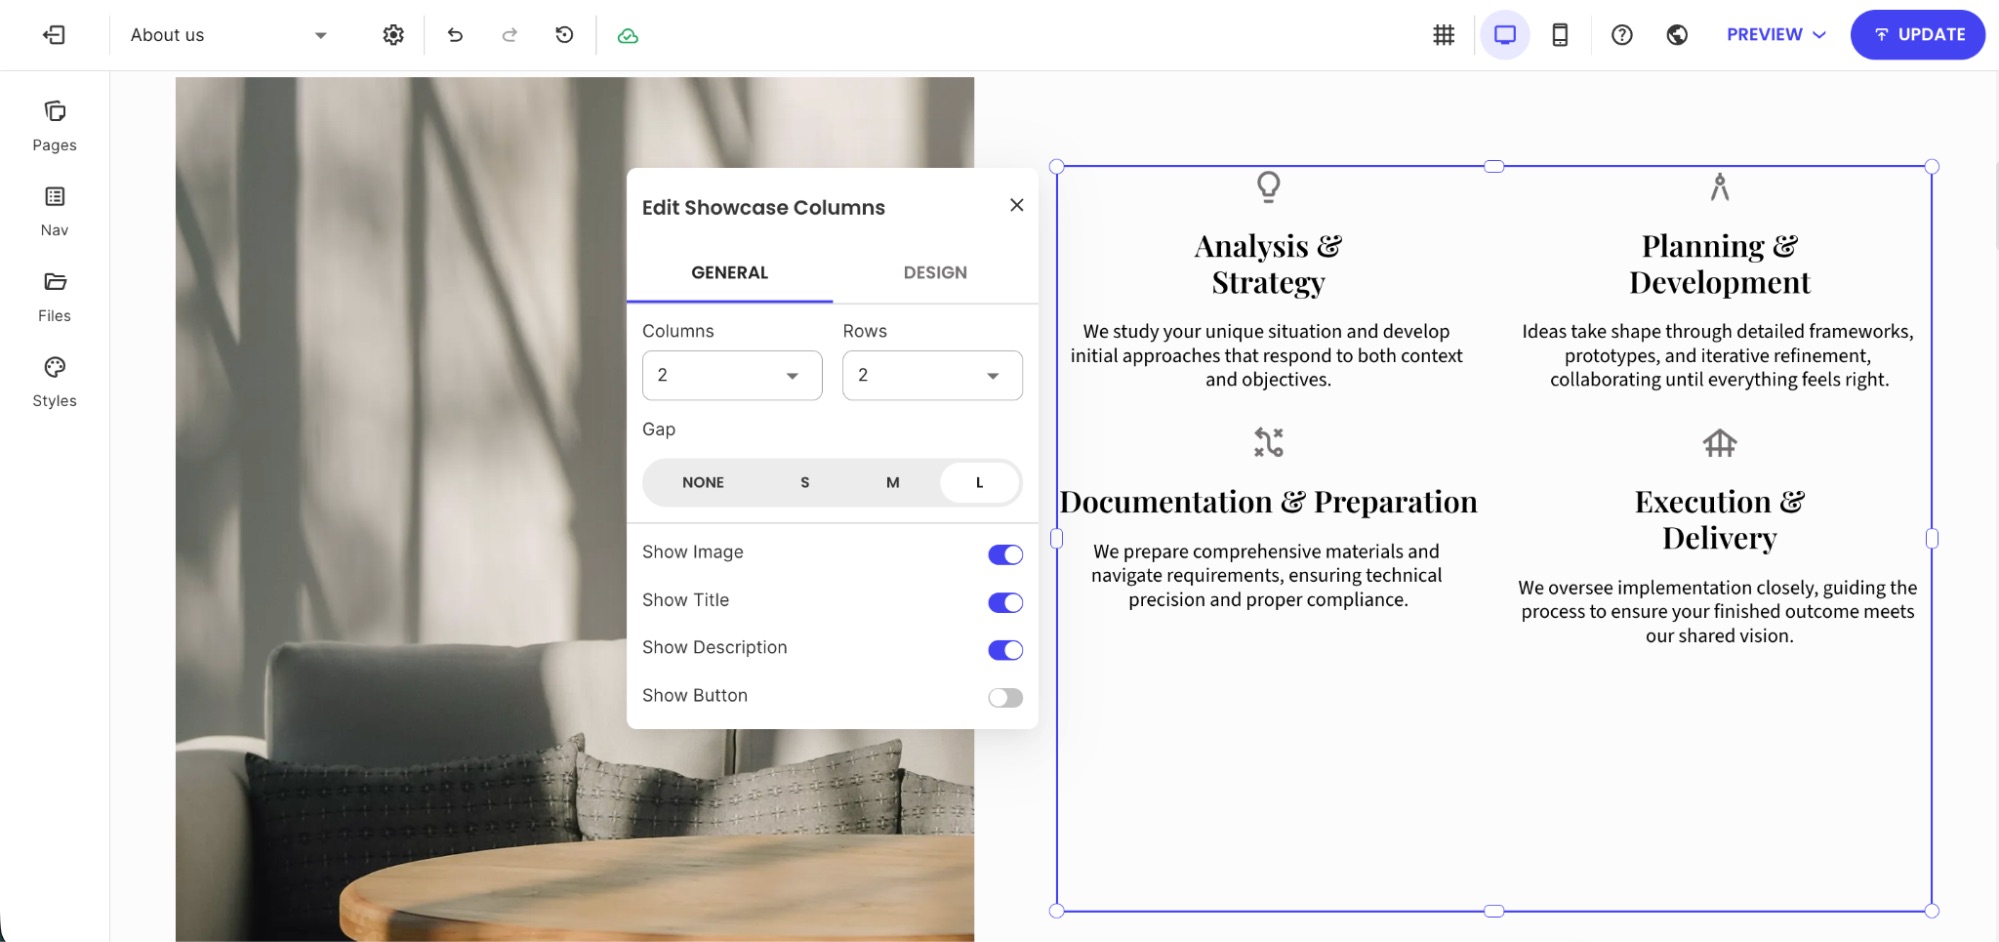The width and height of the screenshot is (1999, 942).
Task: Set gap to L
Action: pos(979,482)
